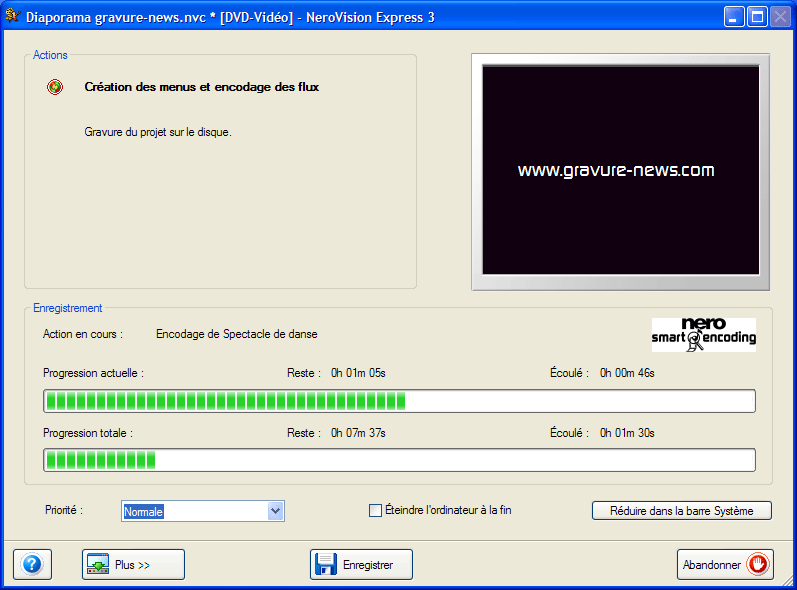Click the Priorité label
The width and height of the screenshot is (797, 590).
(x=64, y=510)
